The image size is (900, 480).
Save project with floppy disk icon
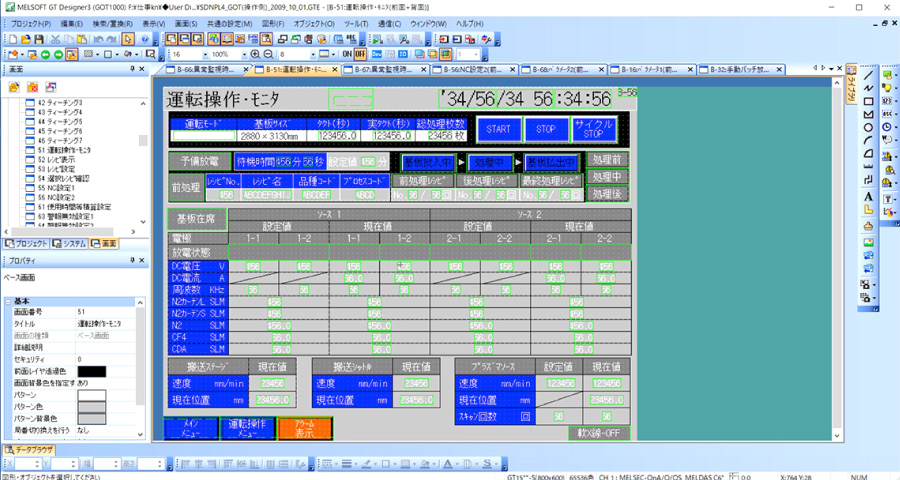[38, 39]
